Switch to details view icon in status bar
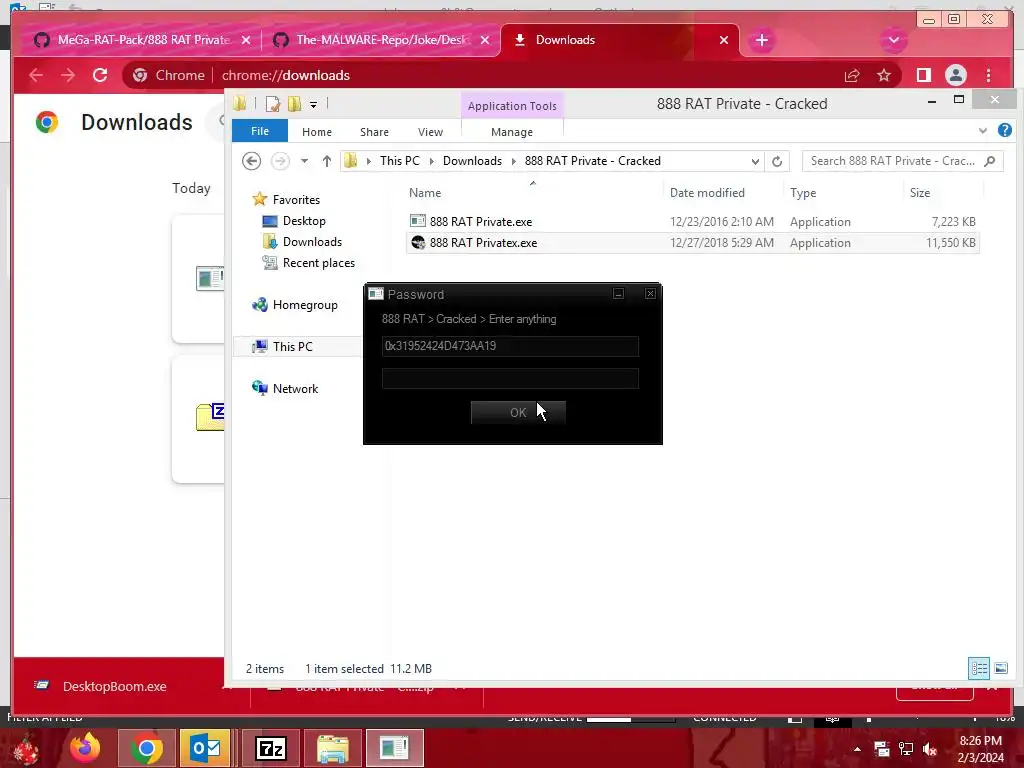This screenshot has width=1024, height=768. click(979, 668)
